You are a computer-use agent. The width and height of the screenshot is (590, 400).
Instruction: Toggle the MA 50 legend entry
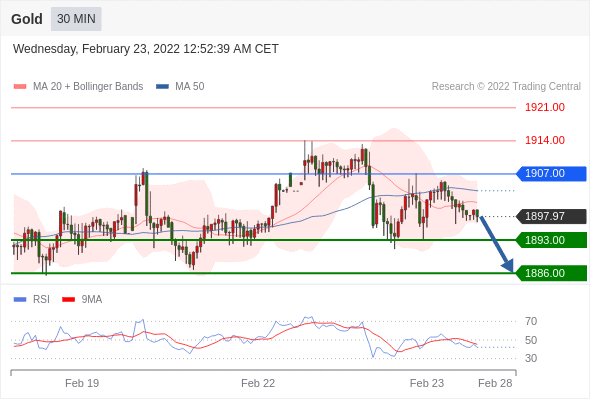tap(180, 87)
